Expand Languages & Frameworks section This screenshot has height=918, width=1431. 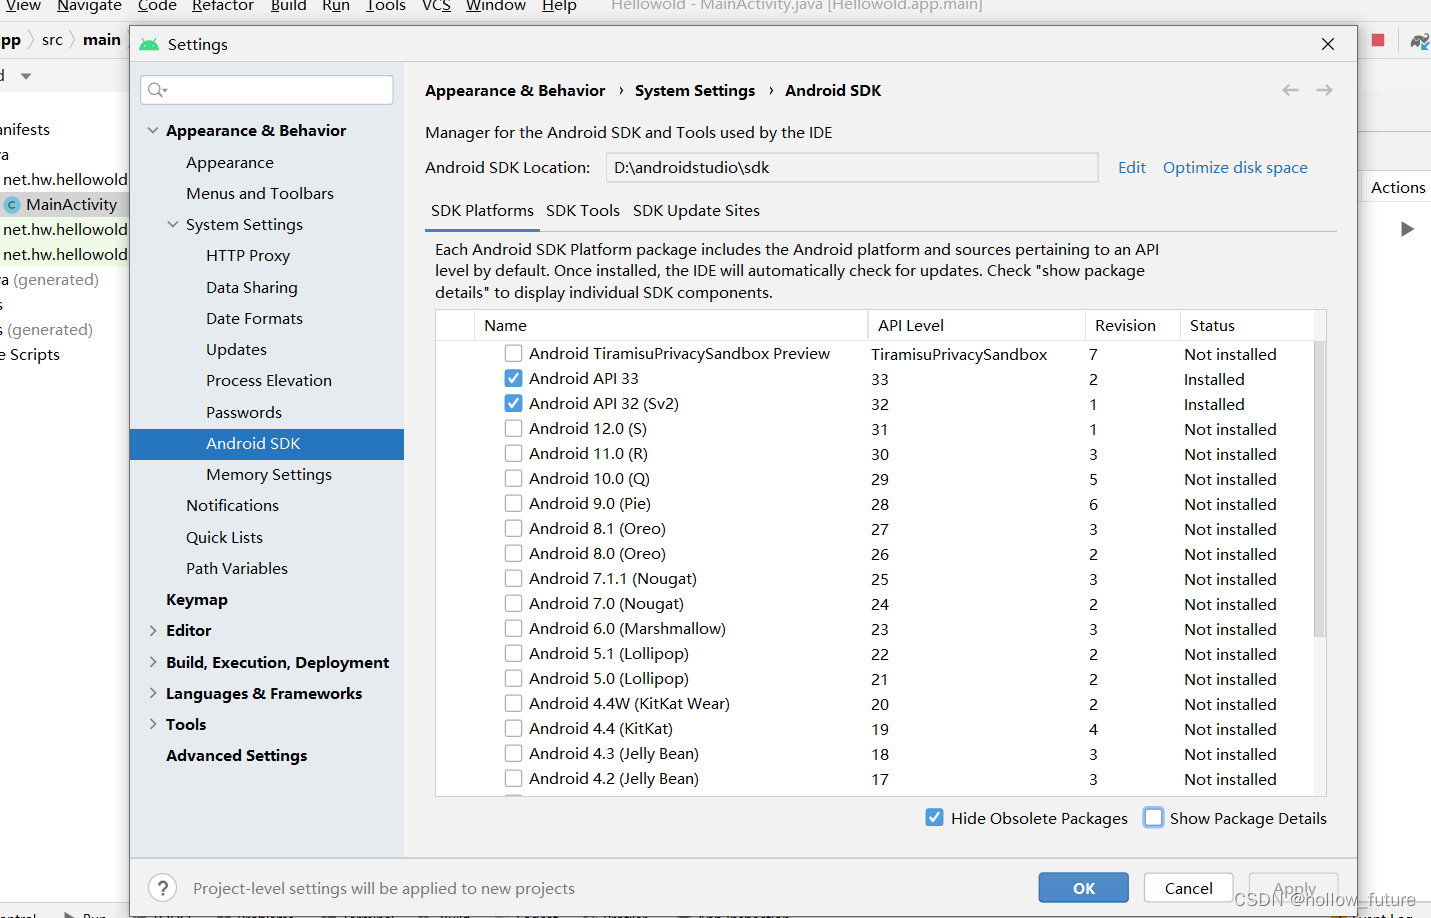click(153, 693)
